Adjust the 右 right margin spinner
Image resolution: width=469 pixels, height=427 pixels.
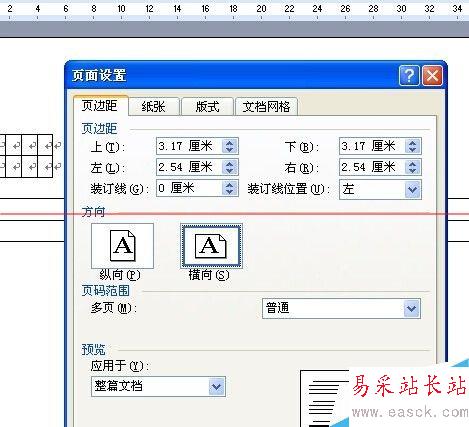(x=413, y=167)
